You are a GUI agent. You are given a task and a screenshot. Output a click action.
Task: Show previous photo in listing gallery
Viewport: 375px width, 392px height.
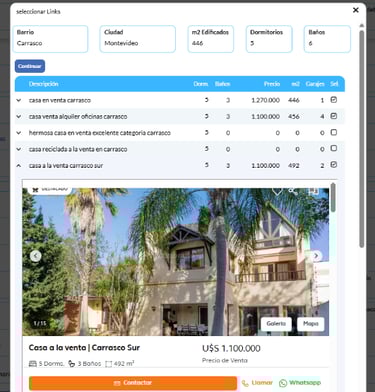click(x=36, y=256)
